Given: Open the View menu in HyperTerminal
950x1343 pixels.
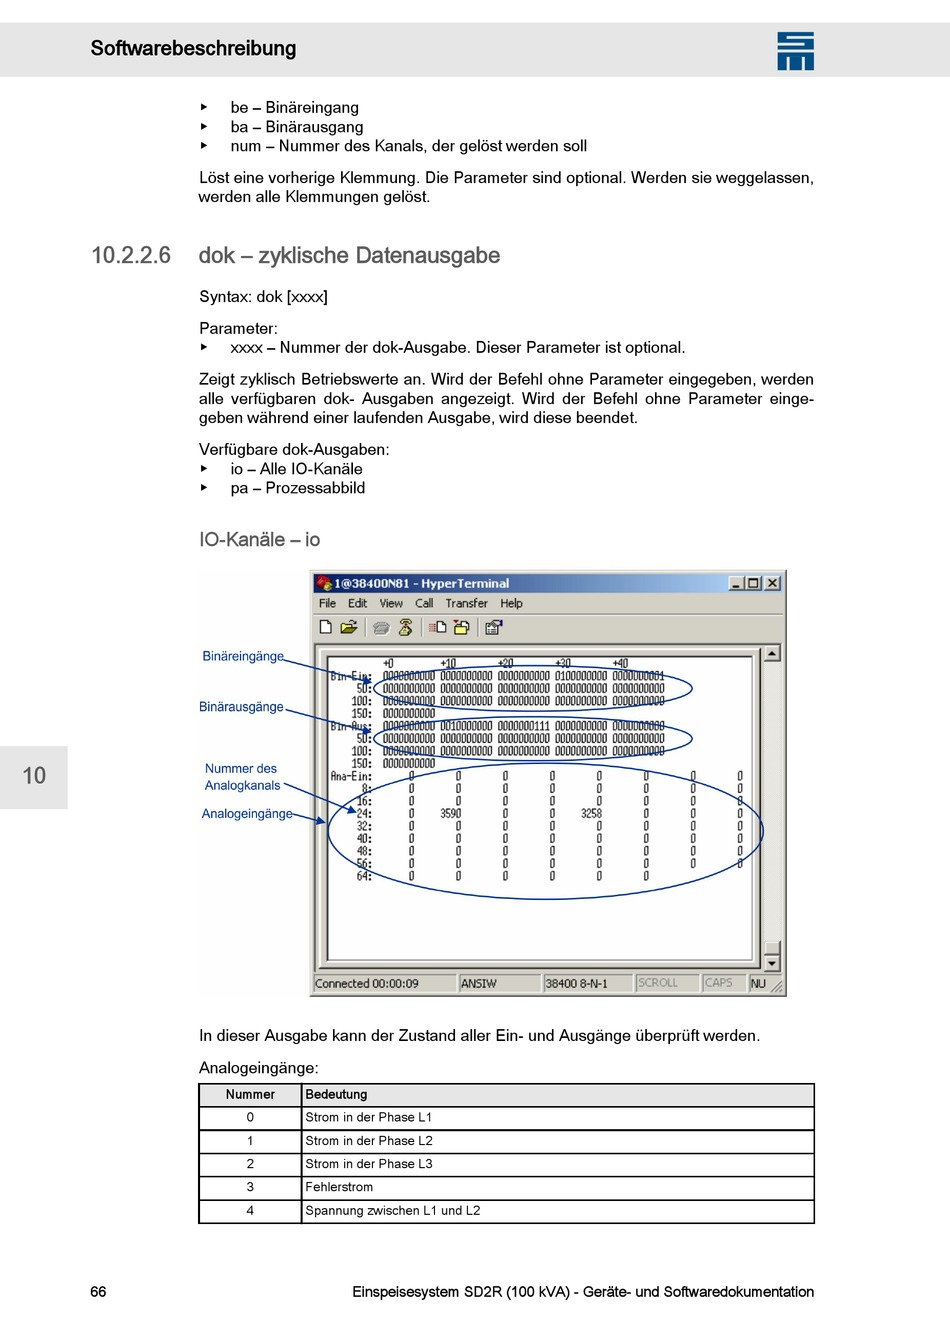Looking at the screenshot, I should (x=391, y=603).
